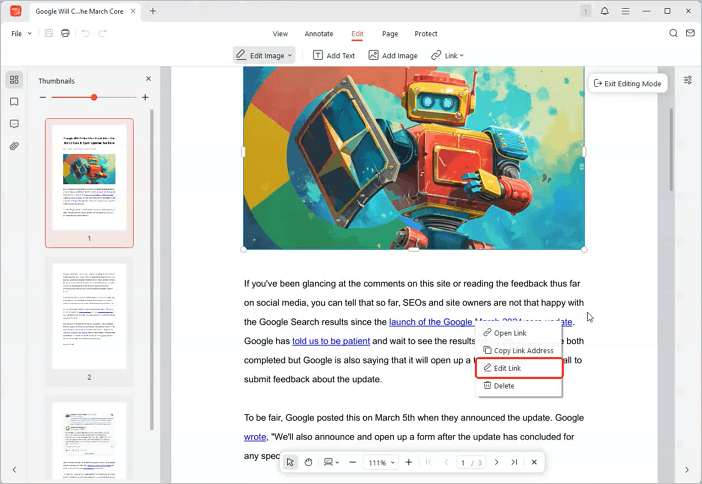
Task: Open the properties settings icon on right
Action: pyautogui.click(x=688, y=80)
